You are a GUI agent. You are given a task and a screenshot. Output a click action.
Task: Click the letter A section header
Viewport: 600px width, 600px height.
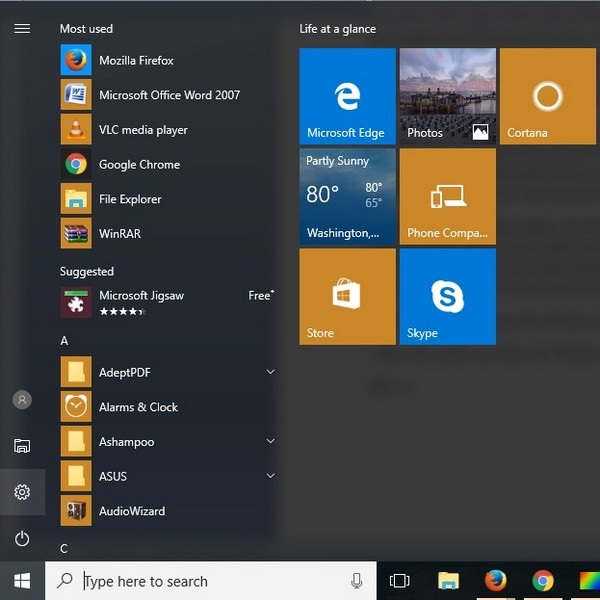click(x=64, y=341)
